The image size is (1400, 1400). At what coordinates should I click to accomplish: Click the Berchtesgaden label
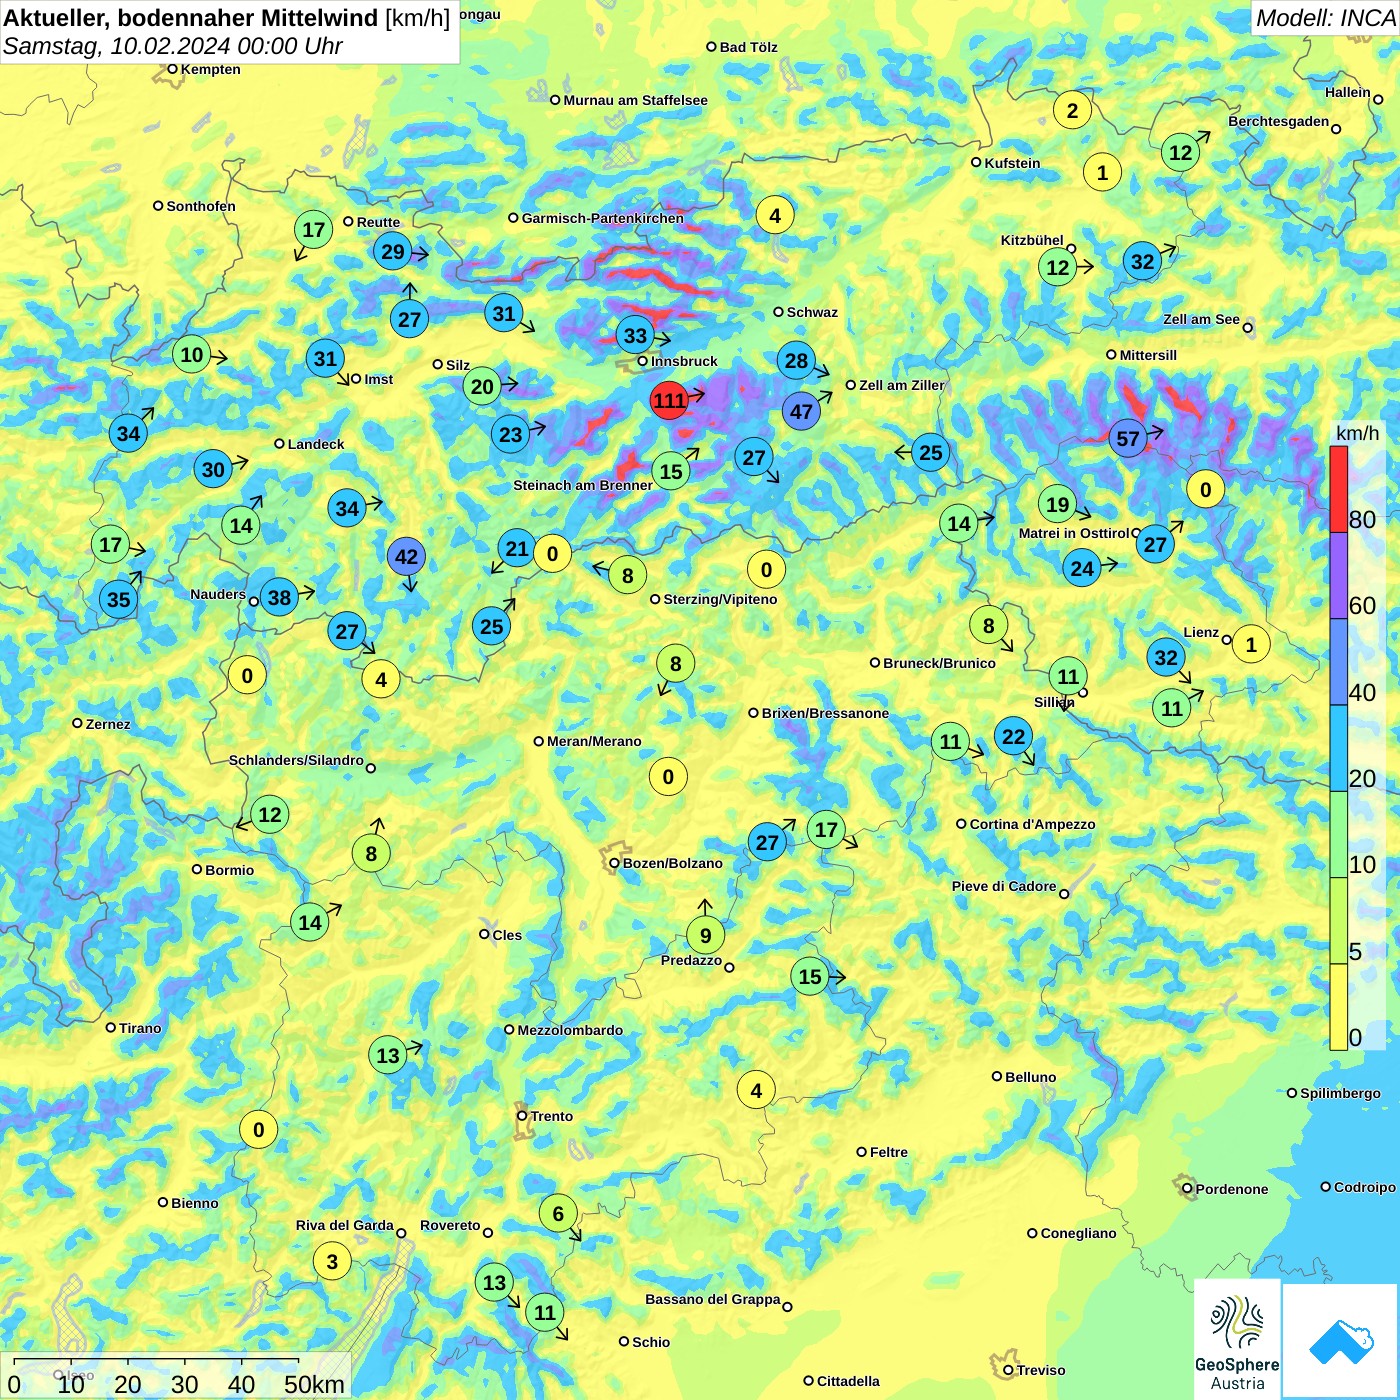point(1278,121)
